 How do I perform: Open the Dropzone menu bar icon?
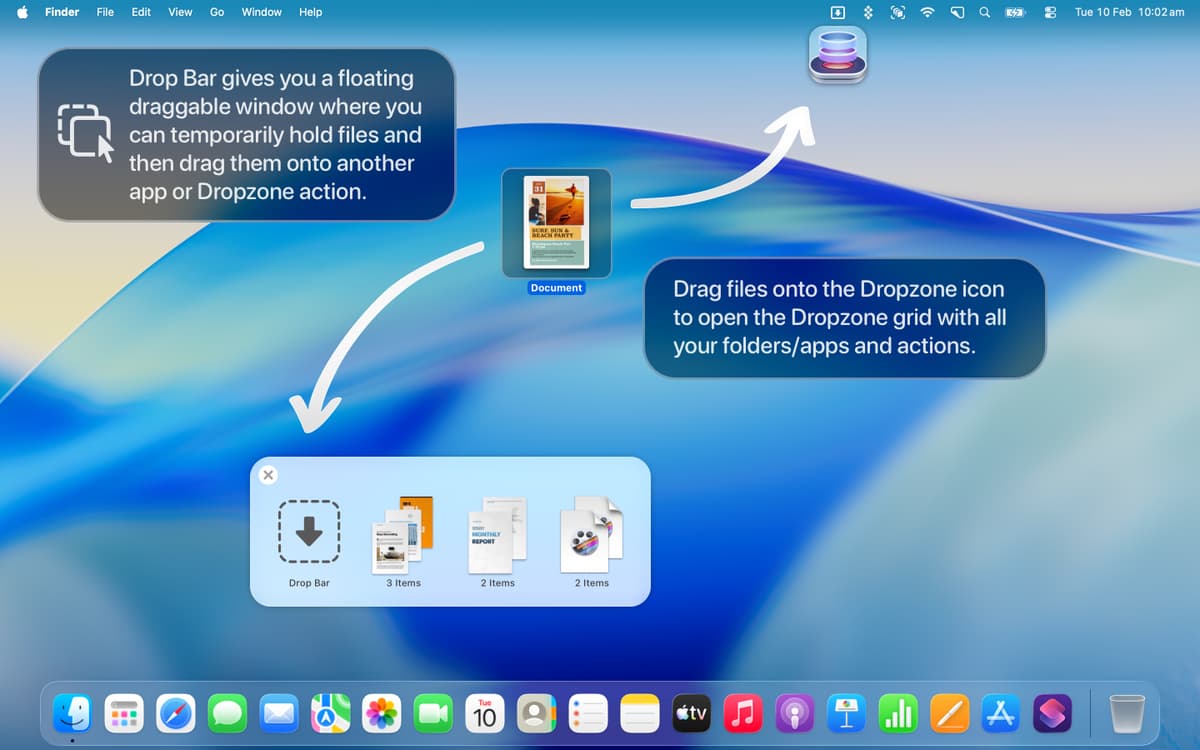point(838,12)
